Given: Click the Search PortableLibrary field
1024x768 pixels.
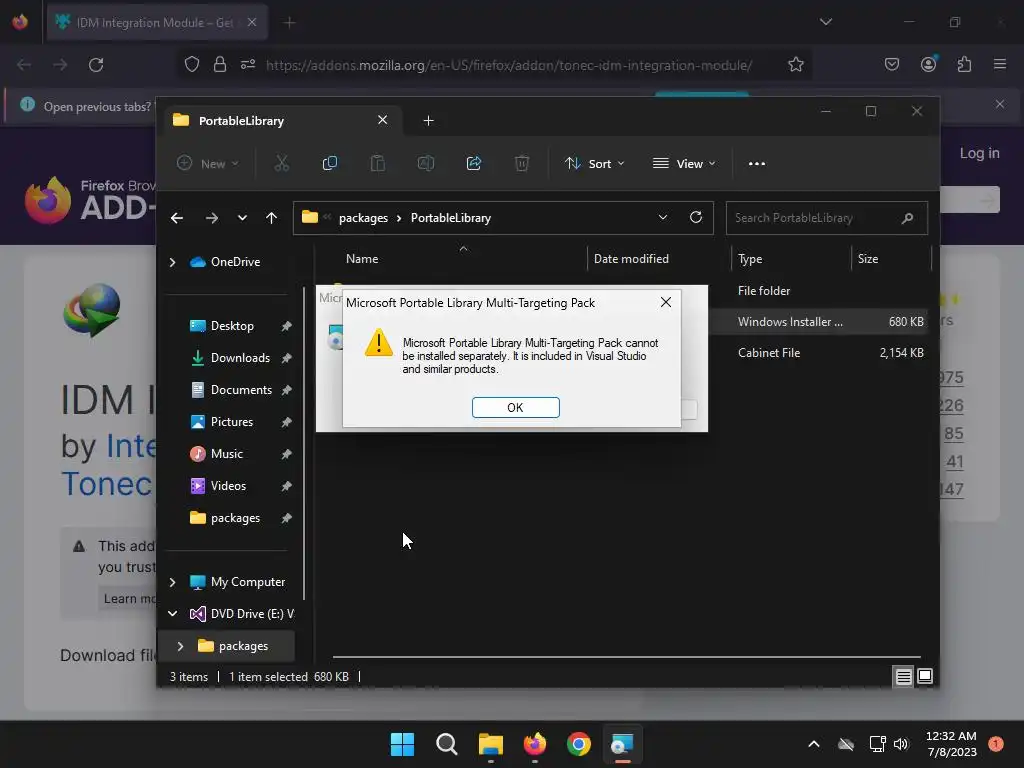Looking at the screenshot, I should coord(826,218).
